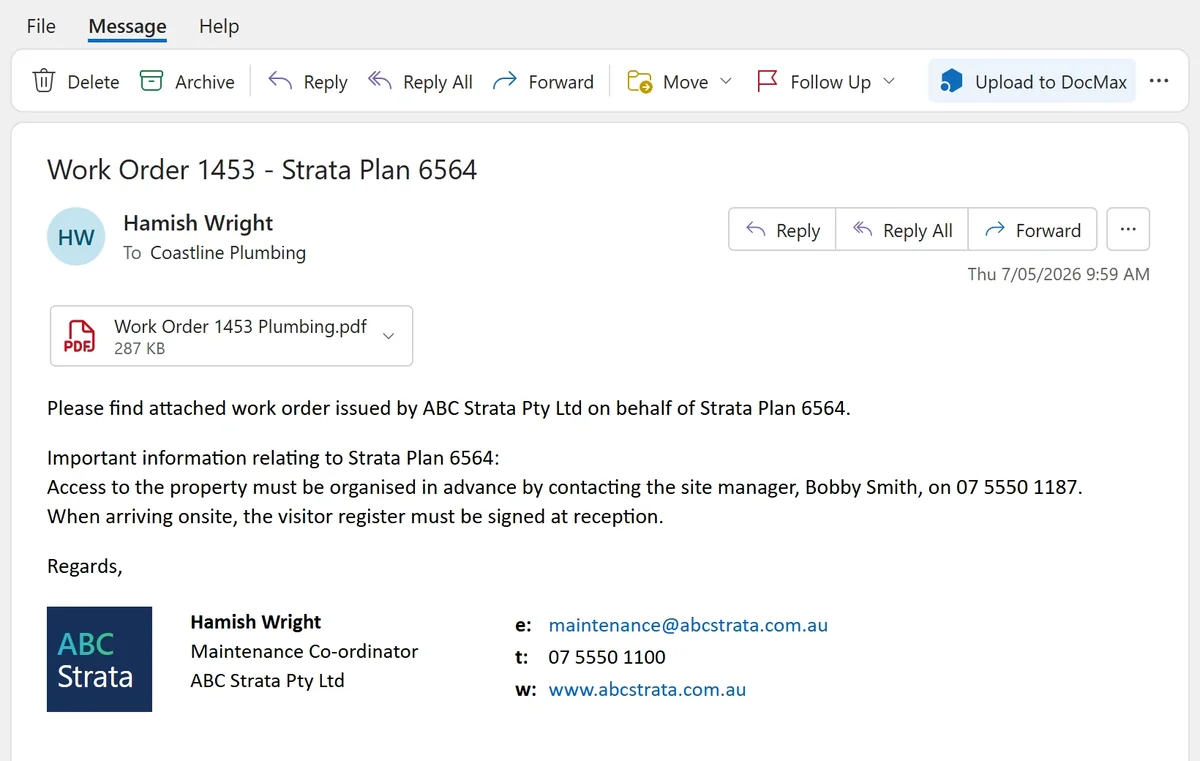Click the date Thu 7/05/2026 9:59 AM

pos(1059,274)
